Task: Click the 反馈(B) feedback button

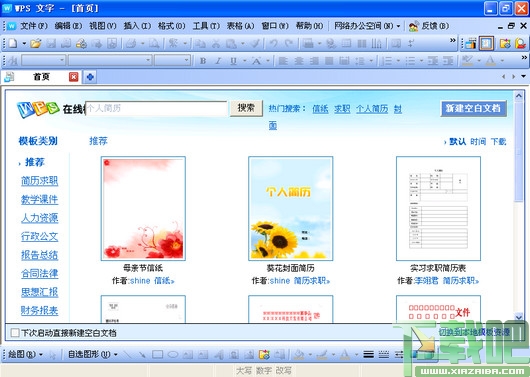Action: pyautogui.click(x=429, y=26)
